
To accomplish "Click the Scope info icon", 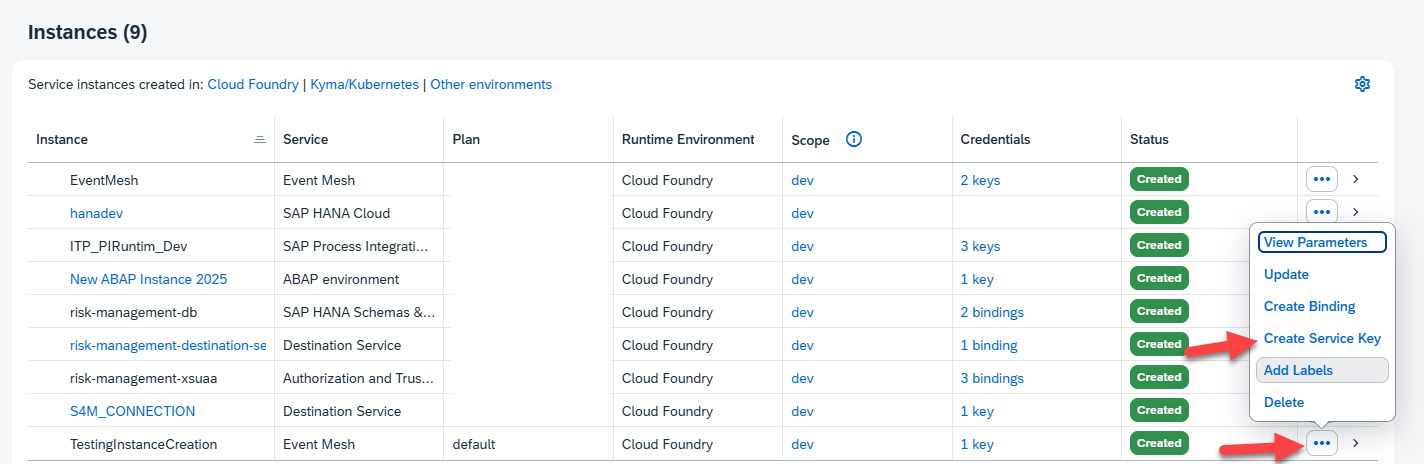I will (x=853, y=140).
